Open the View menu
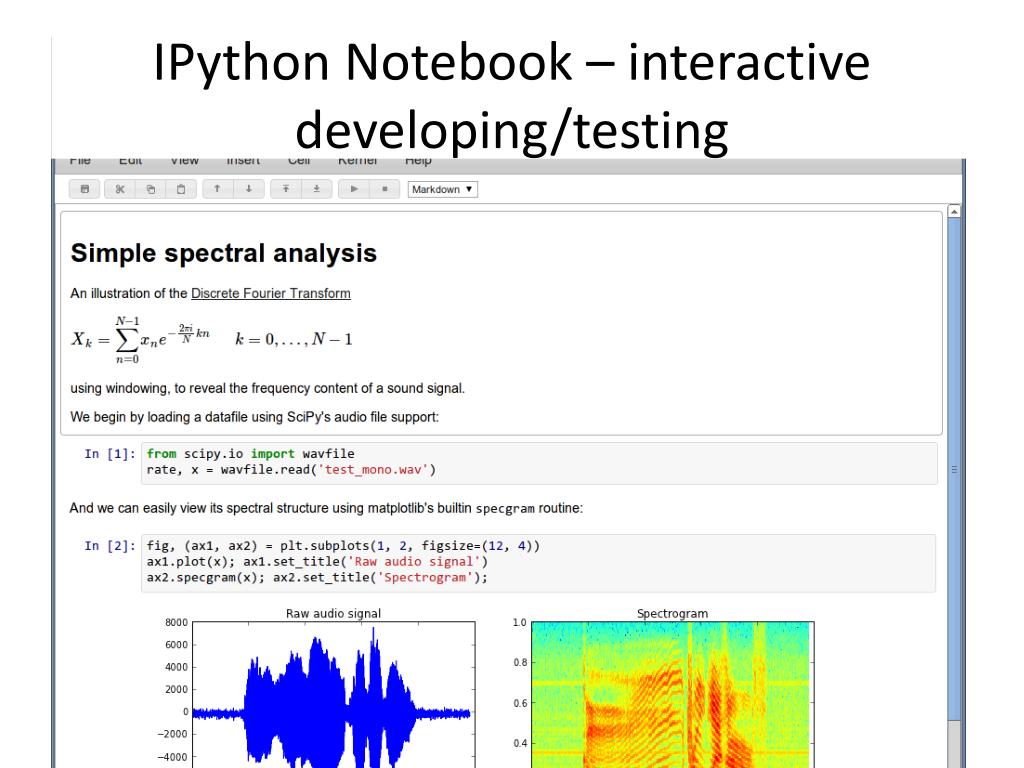Viewport: 1024px width, 768px height. pos(184,161)
